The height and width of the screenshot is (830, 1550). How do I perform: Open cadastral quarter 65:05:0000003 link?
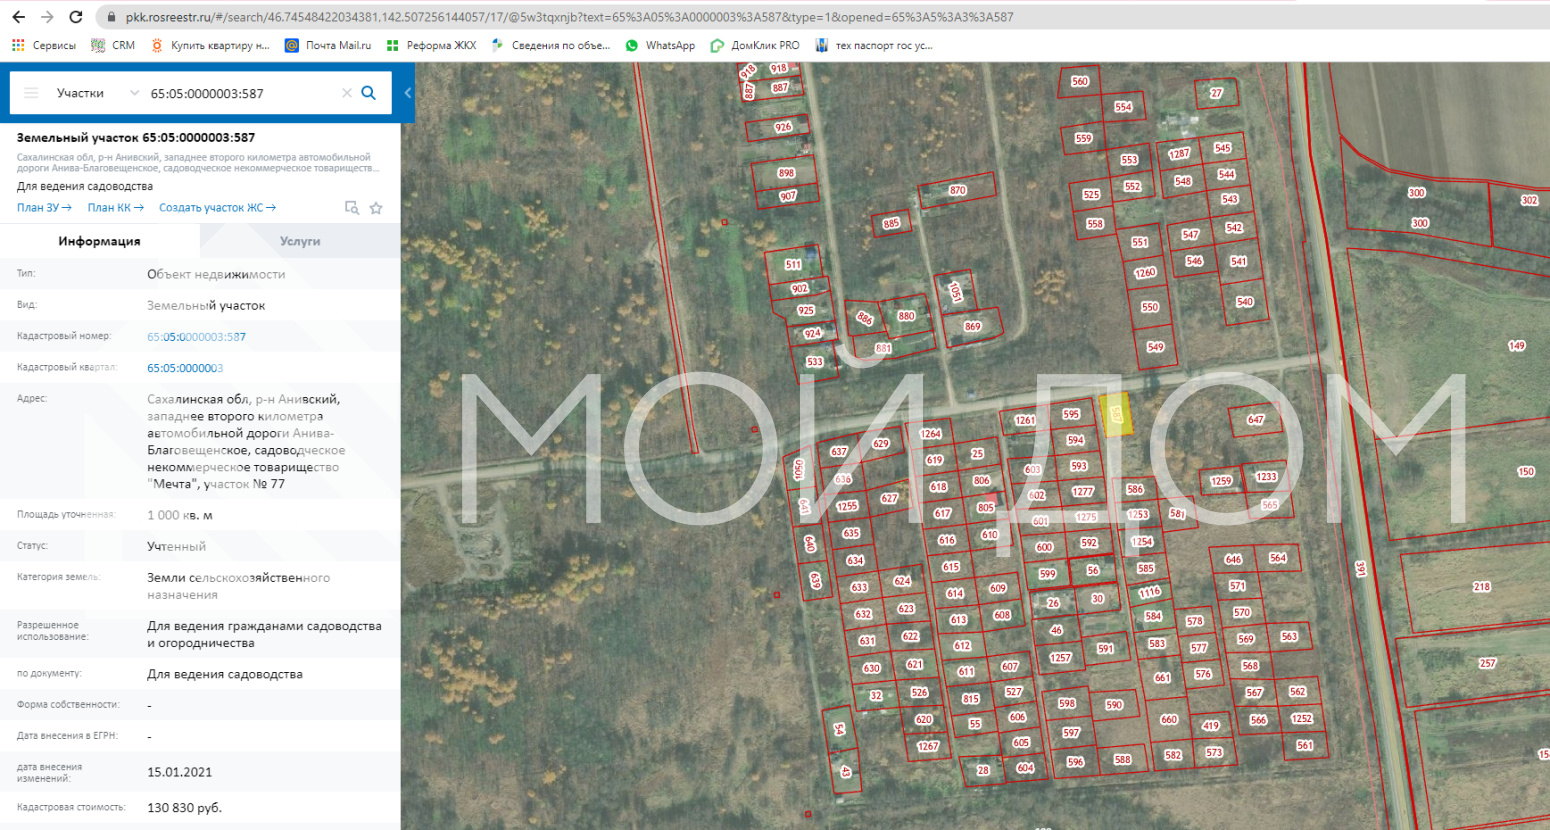click(x=185, y=368)
